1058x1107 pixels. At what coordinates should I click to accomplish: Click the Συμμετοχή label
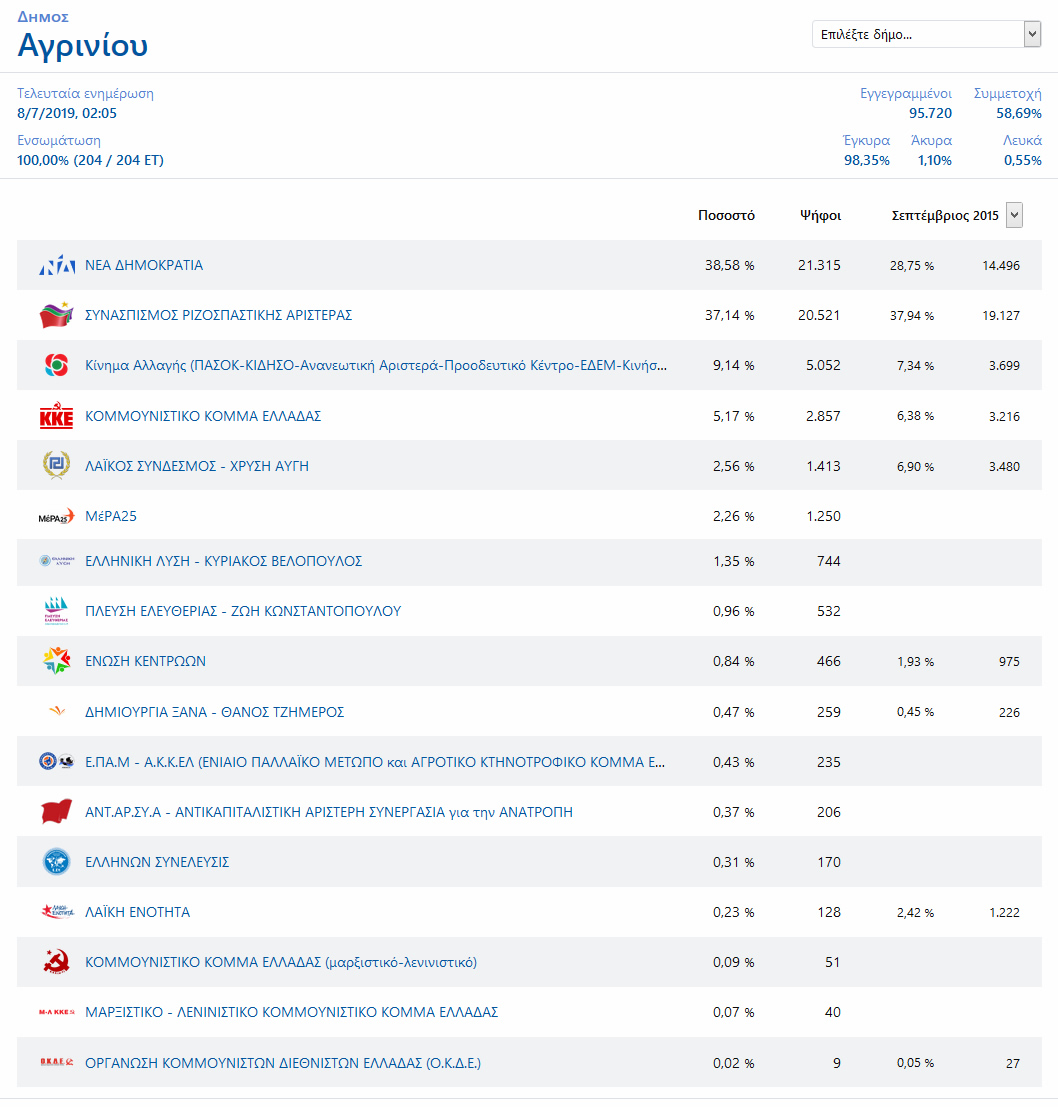click(1008, 93)
